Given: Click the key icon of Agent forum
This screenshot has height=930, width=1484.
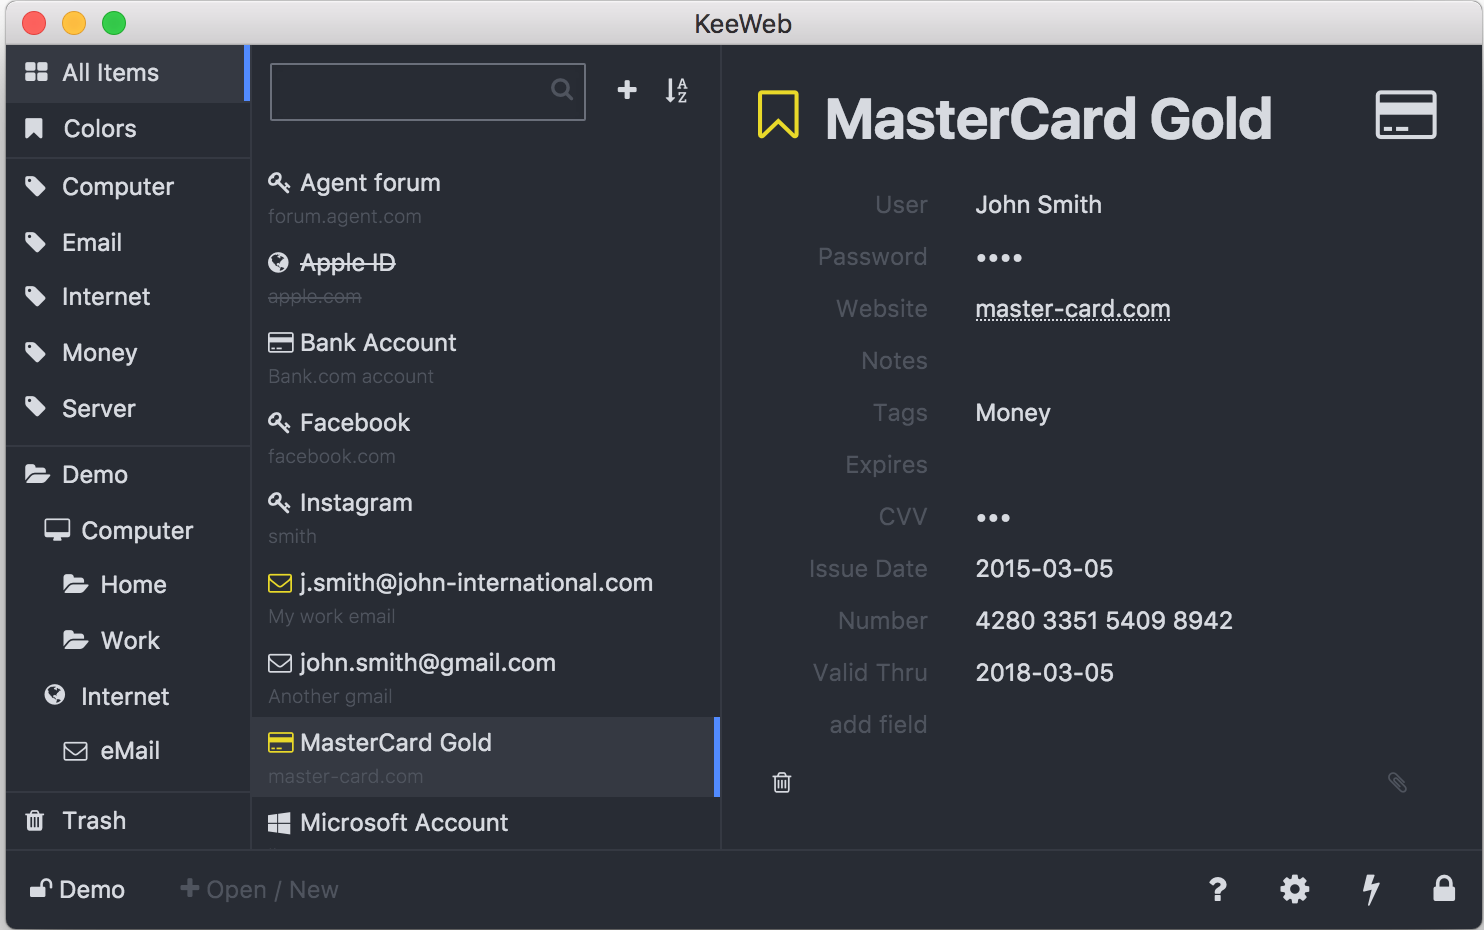Looking at the screenshot, I should (279, 182).
